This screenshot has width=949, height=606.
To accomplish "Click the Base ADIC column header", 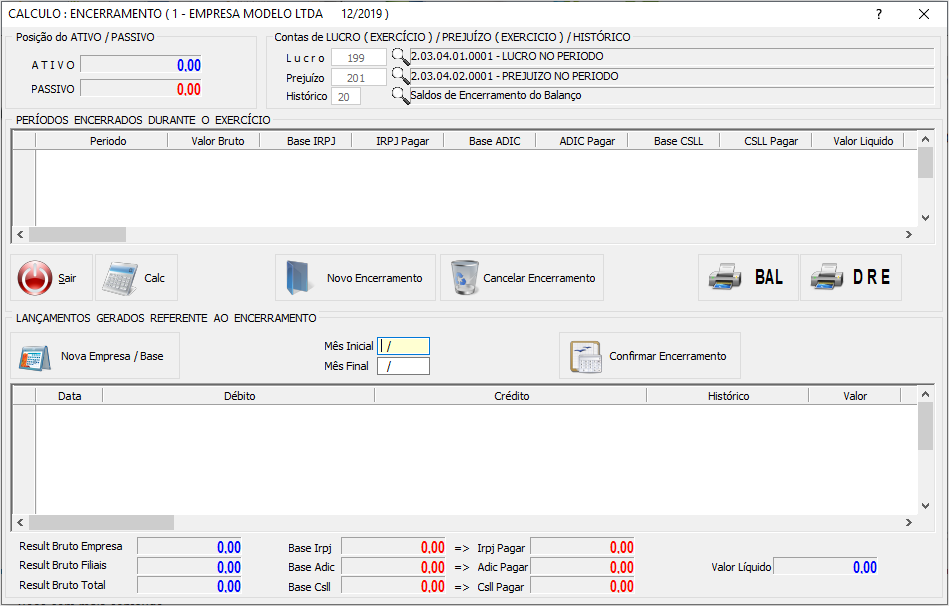I will pyautogui.click(x=490, y=141).
